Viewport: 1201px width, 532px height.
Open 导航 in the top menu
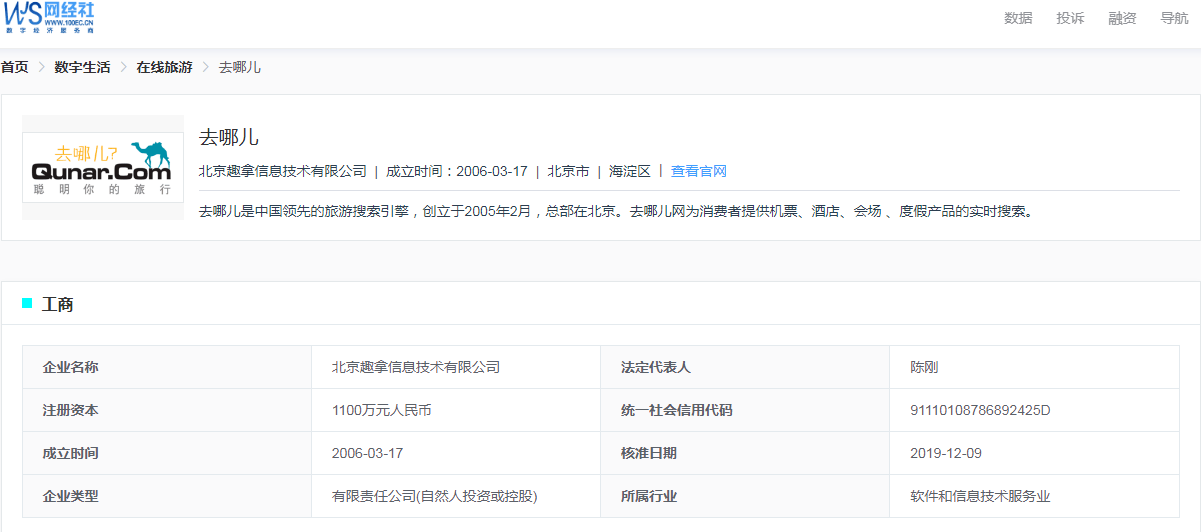[1174, 18]
